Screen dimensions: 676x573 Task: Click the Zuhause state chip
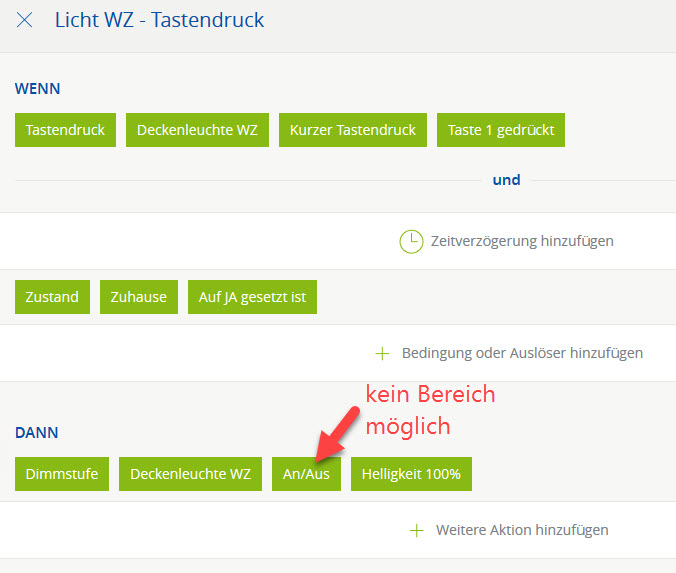(139, 297)
